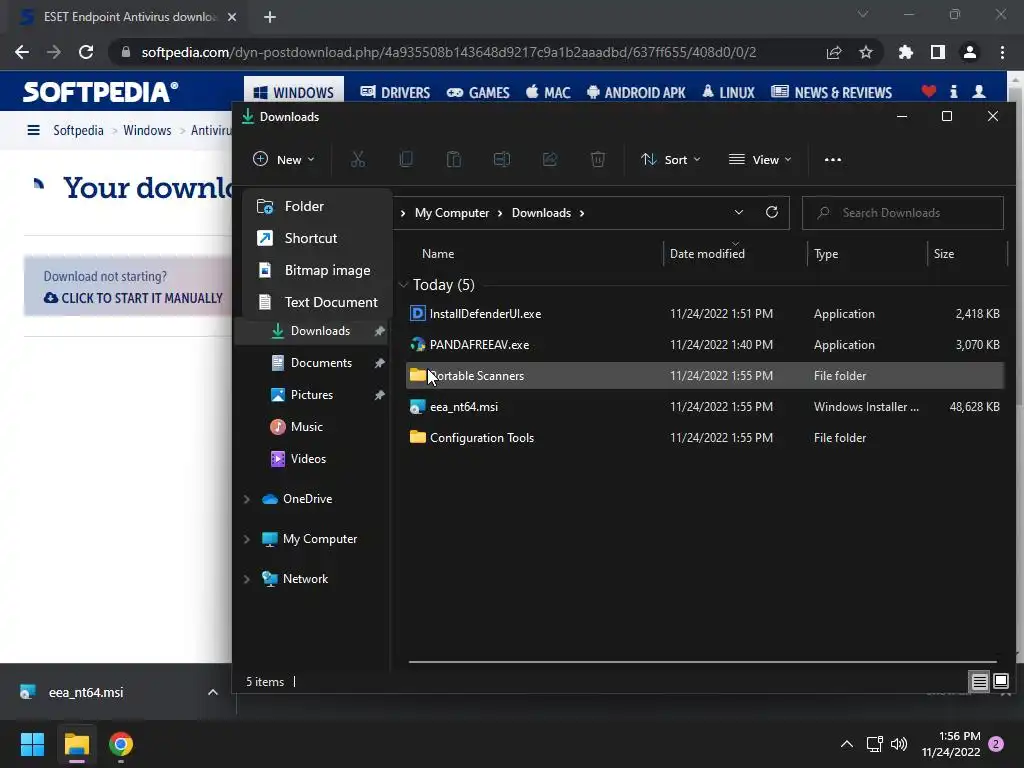Click the Search Downloads field

pos(903,213)
